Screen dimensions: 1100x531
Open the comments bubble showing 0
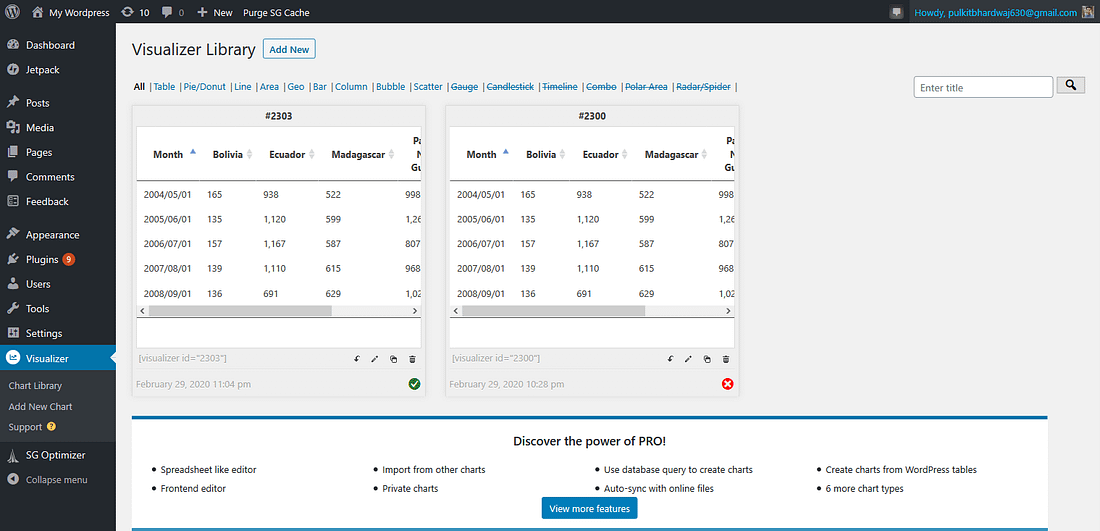173,13
